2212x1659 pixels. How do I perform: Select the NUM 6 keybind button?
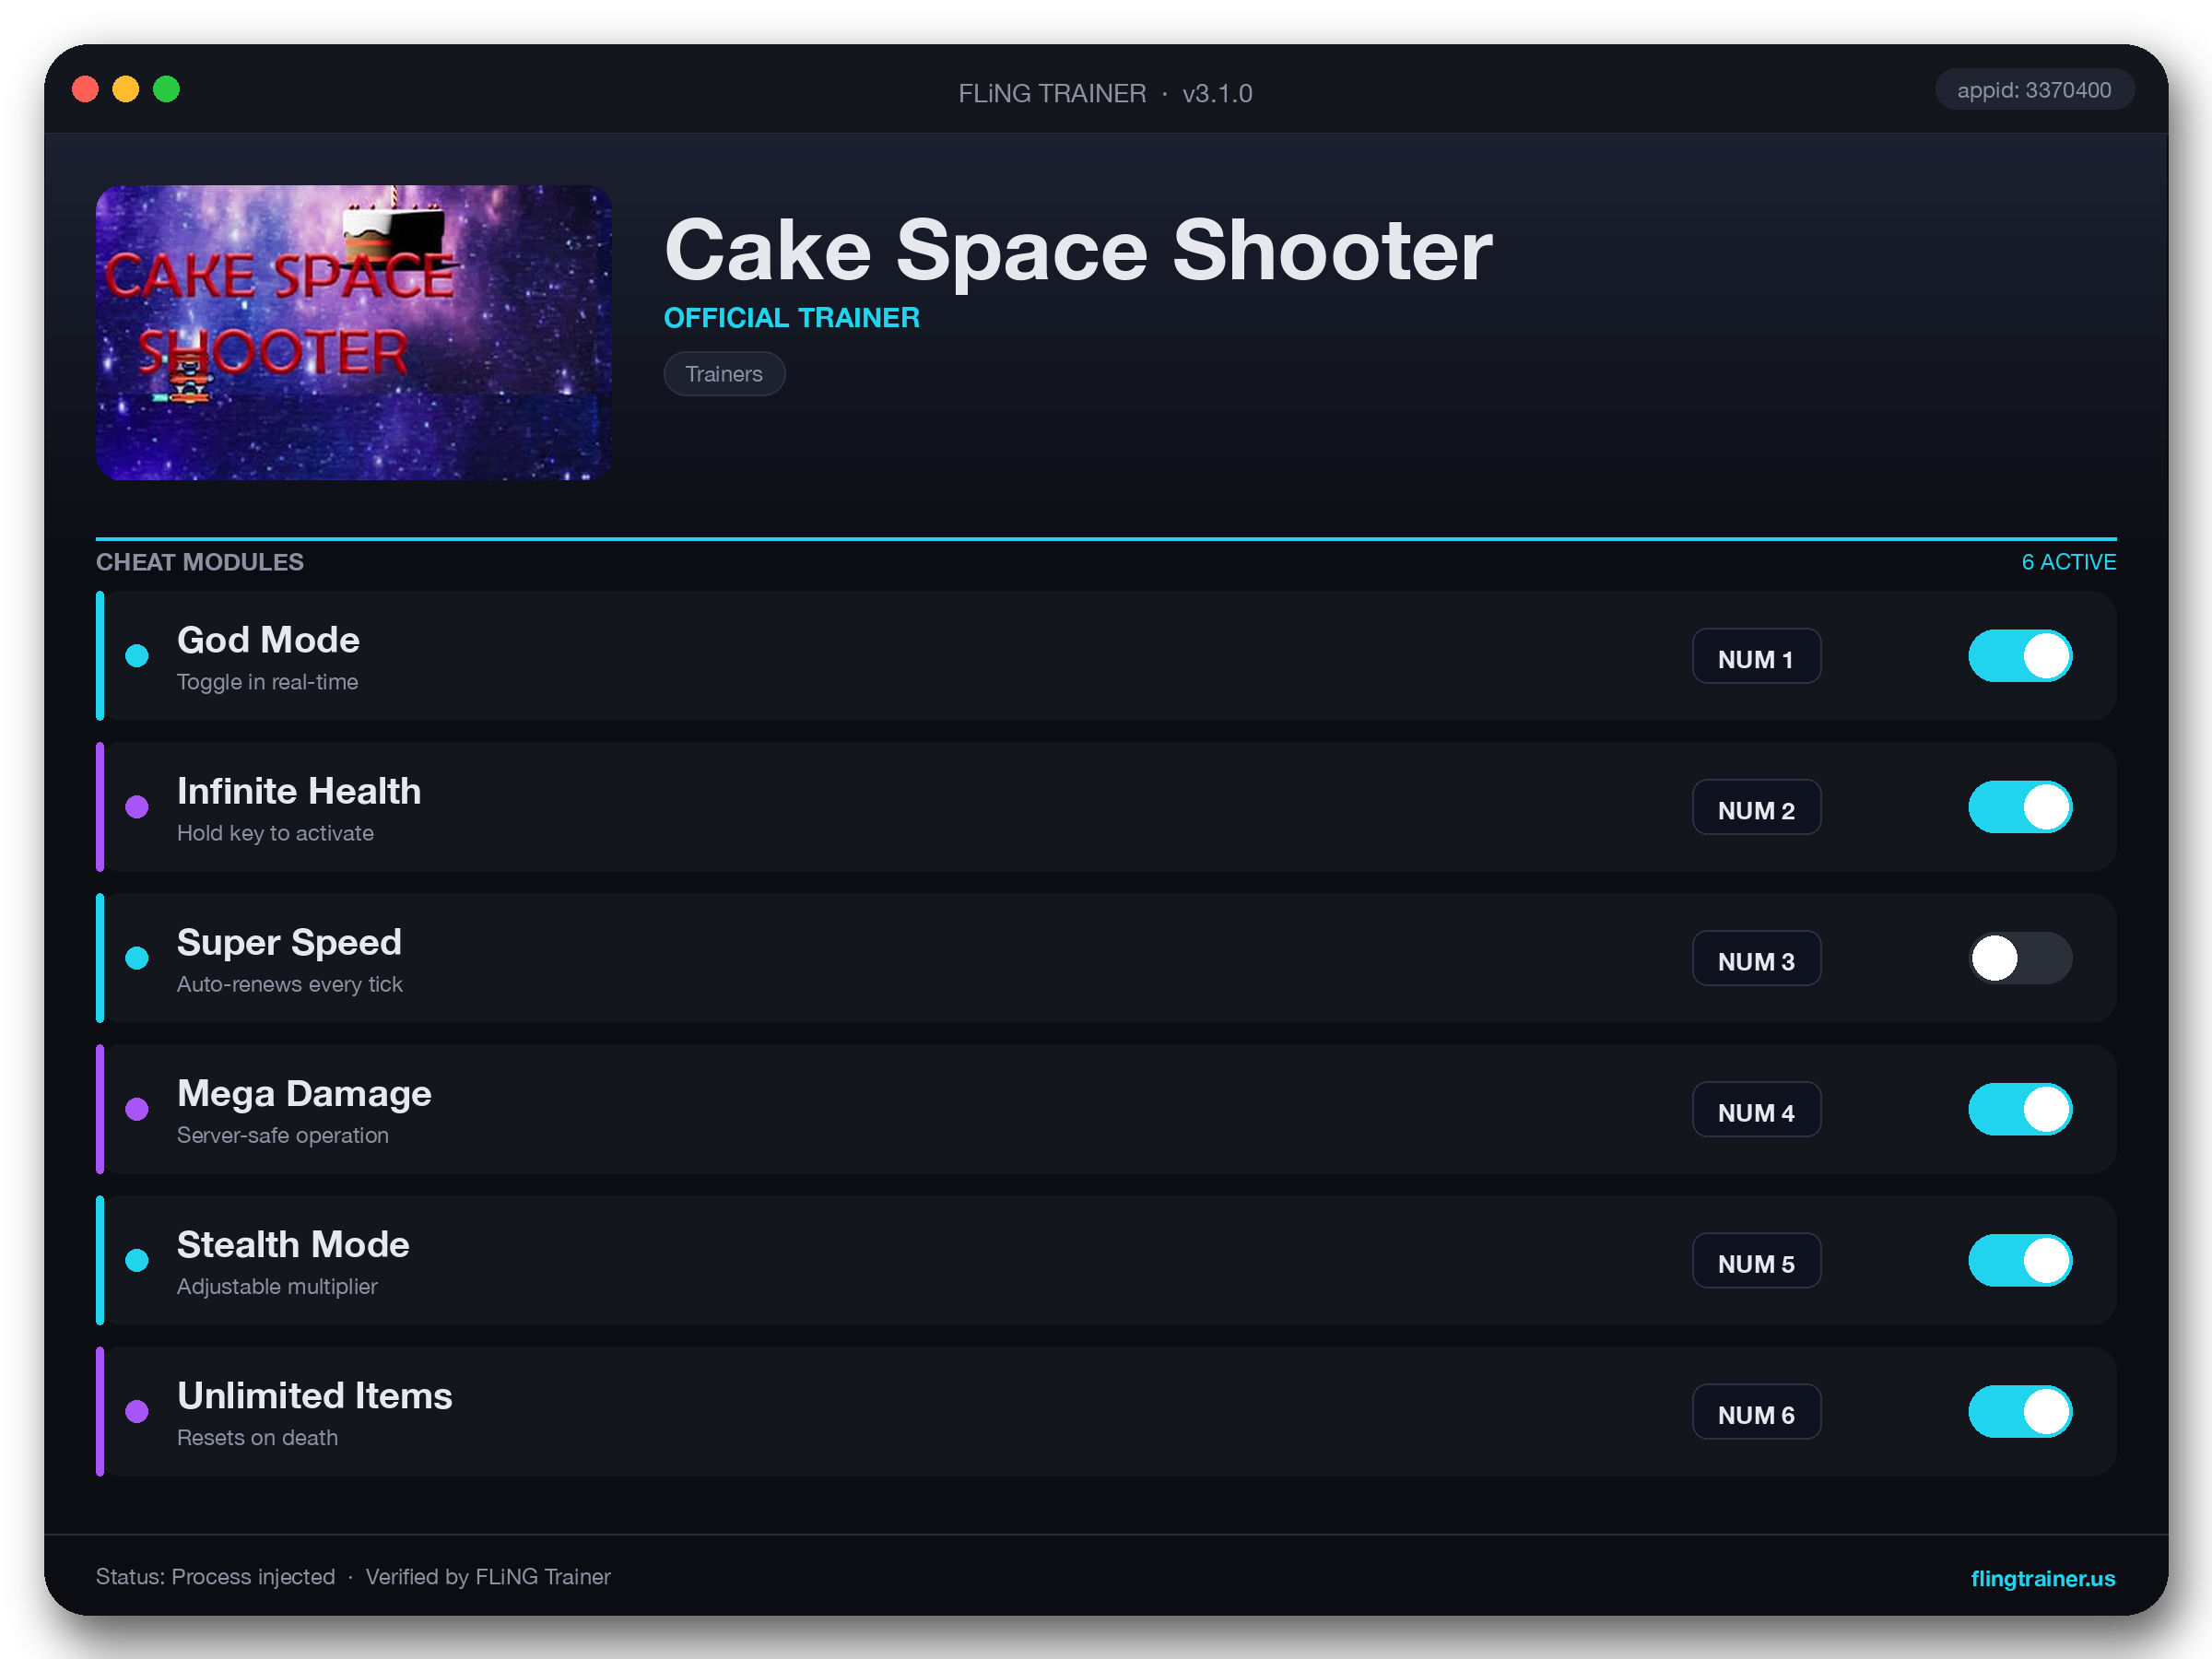tap(1756, 1411)
